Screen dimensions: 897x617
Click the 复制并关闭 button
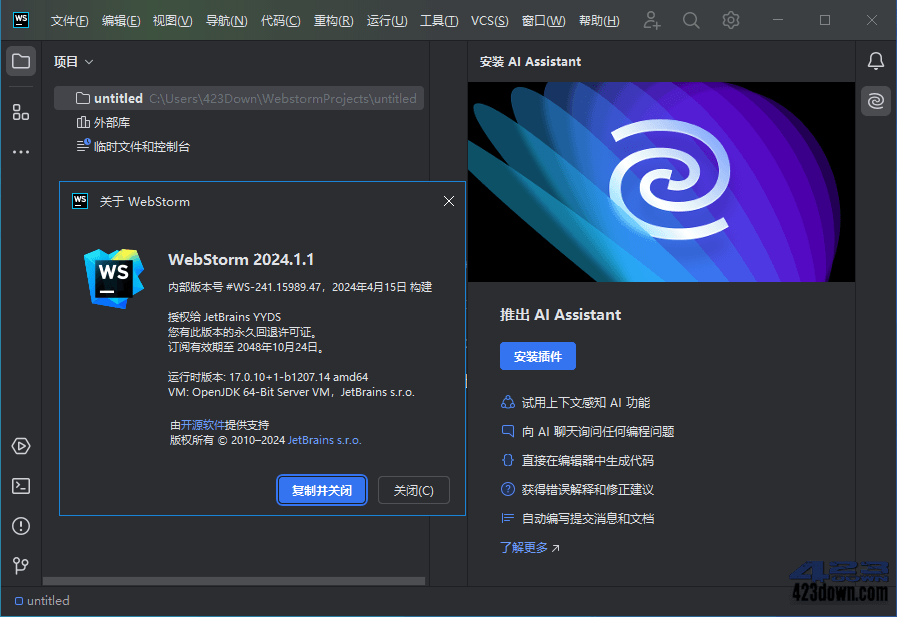point(321,490)
